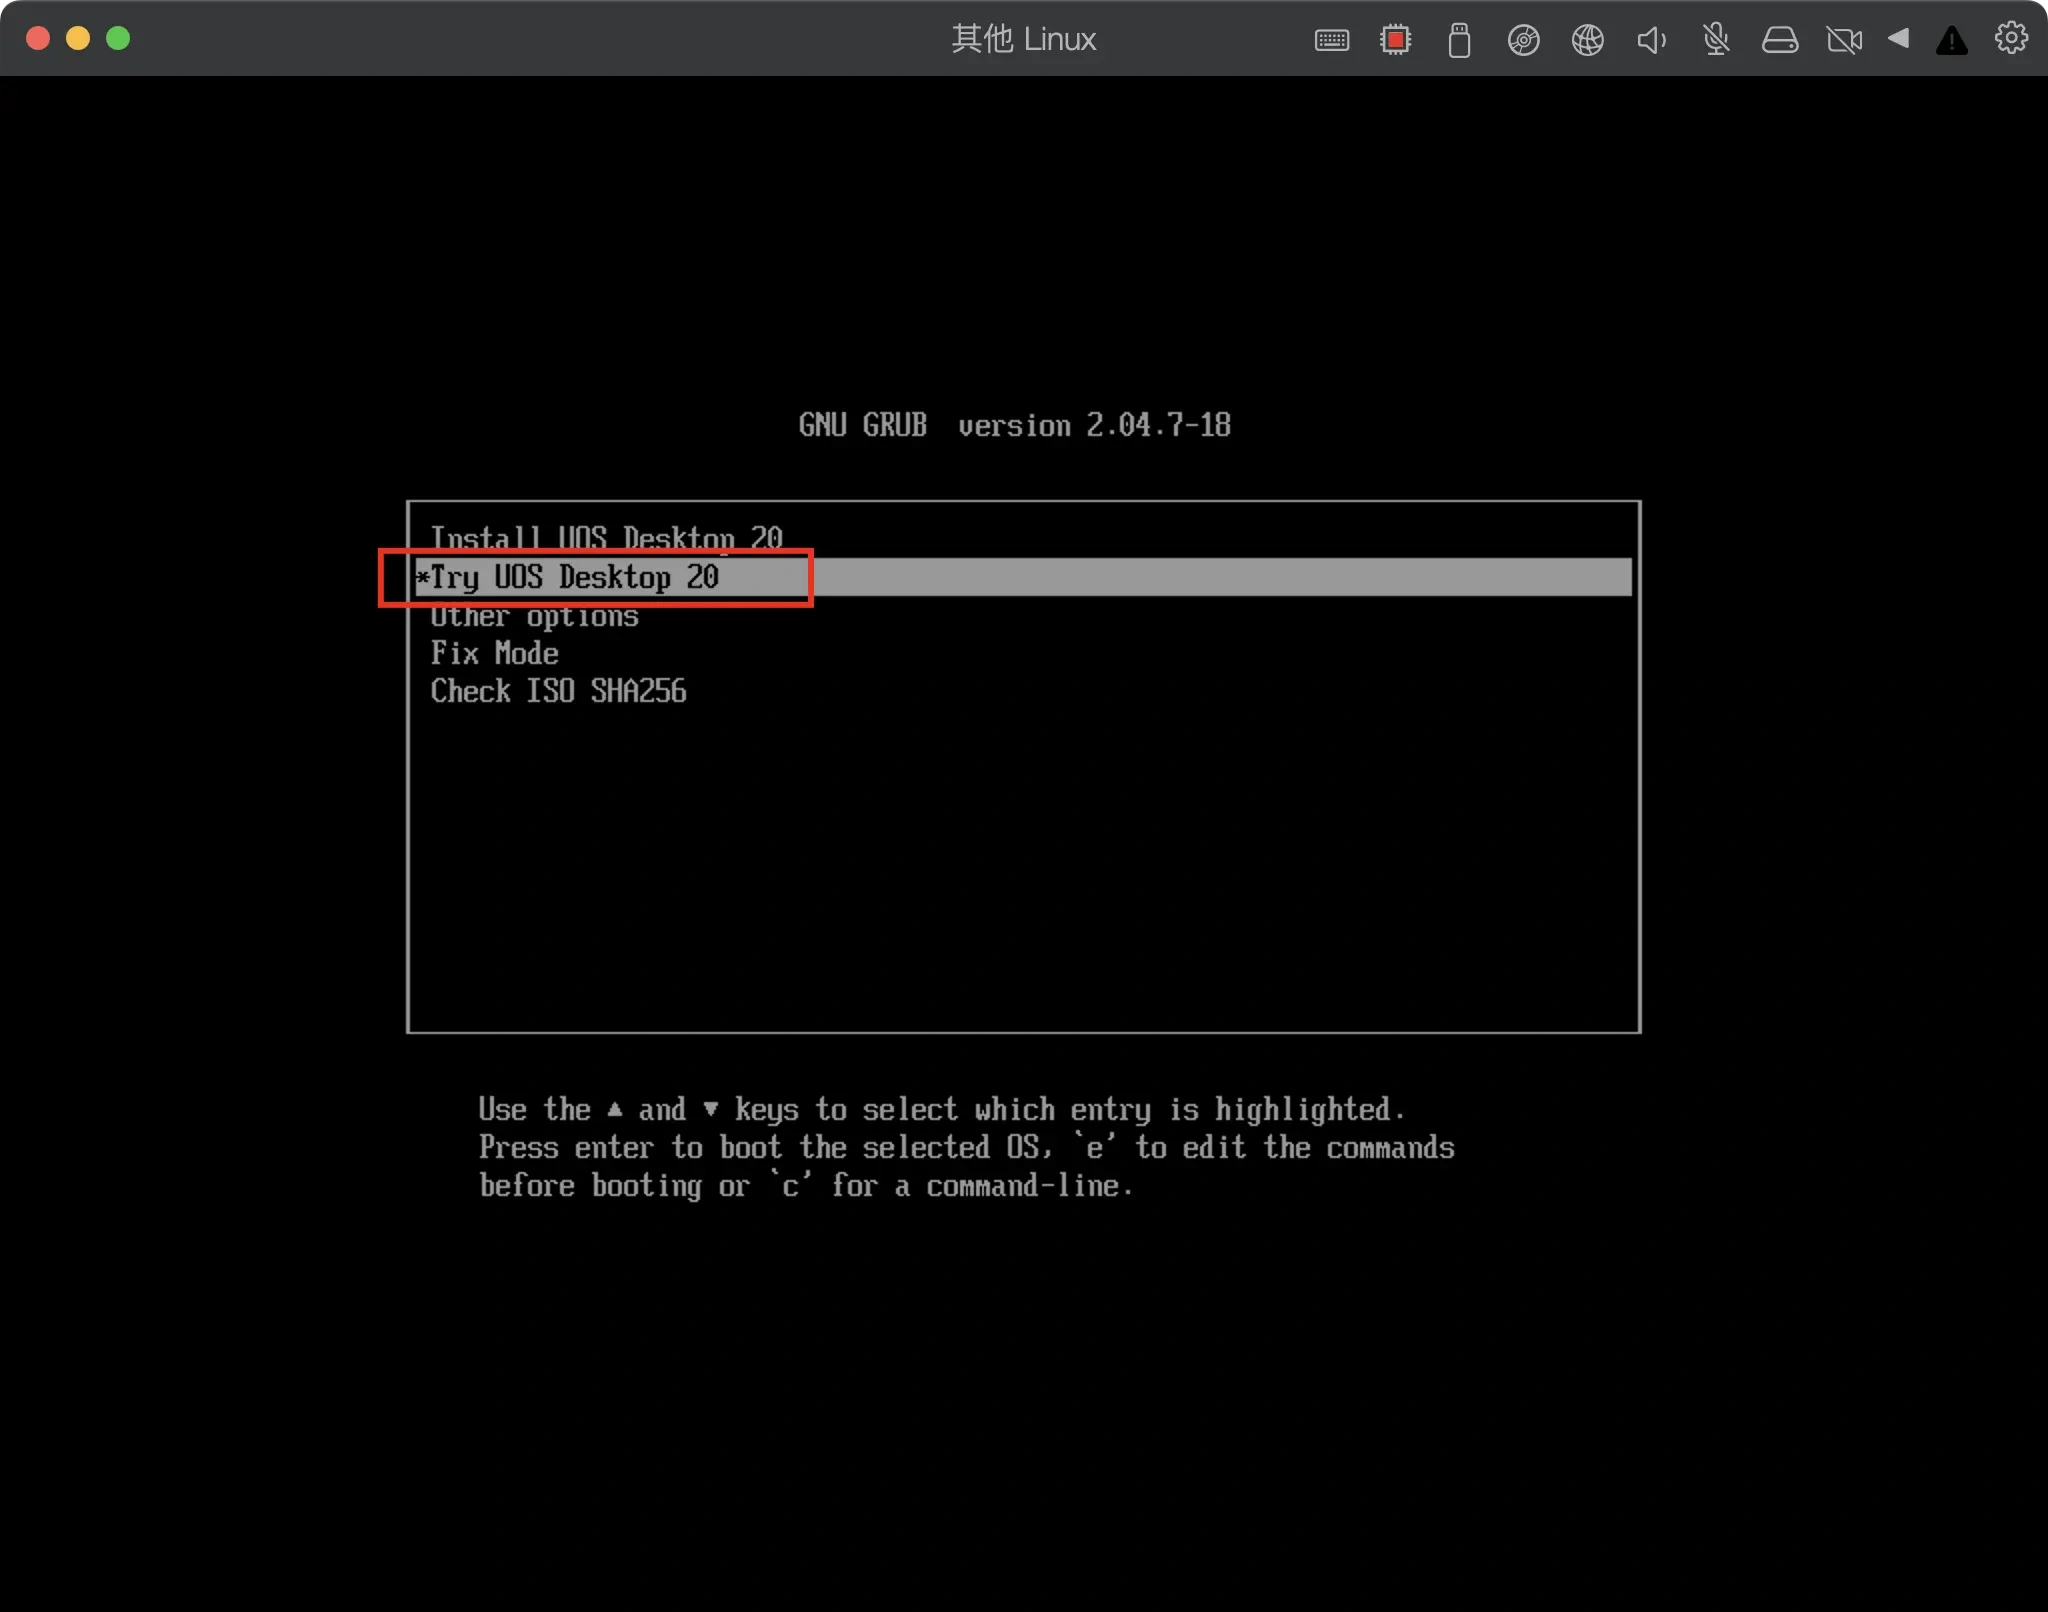Click the GNU GRUB version header text
This screenshot has height=1612, width=2048.
click(x=1014, y=425)
